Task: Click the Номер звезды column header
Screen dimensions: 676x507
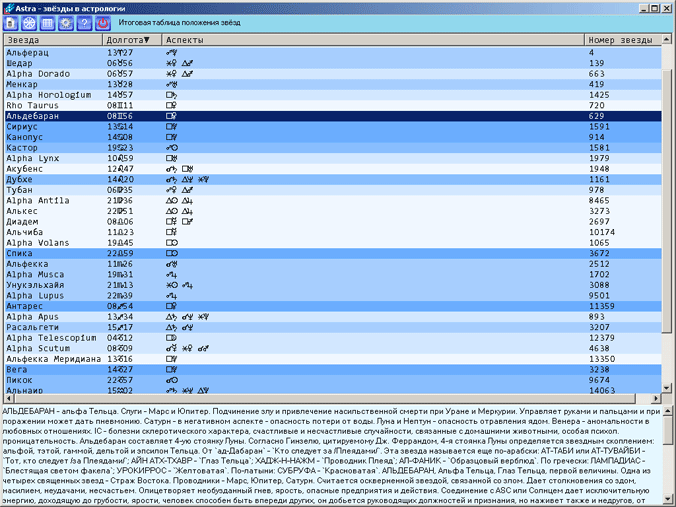Action: click(x=620, y=40)
